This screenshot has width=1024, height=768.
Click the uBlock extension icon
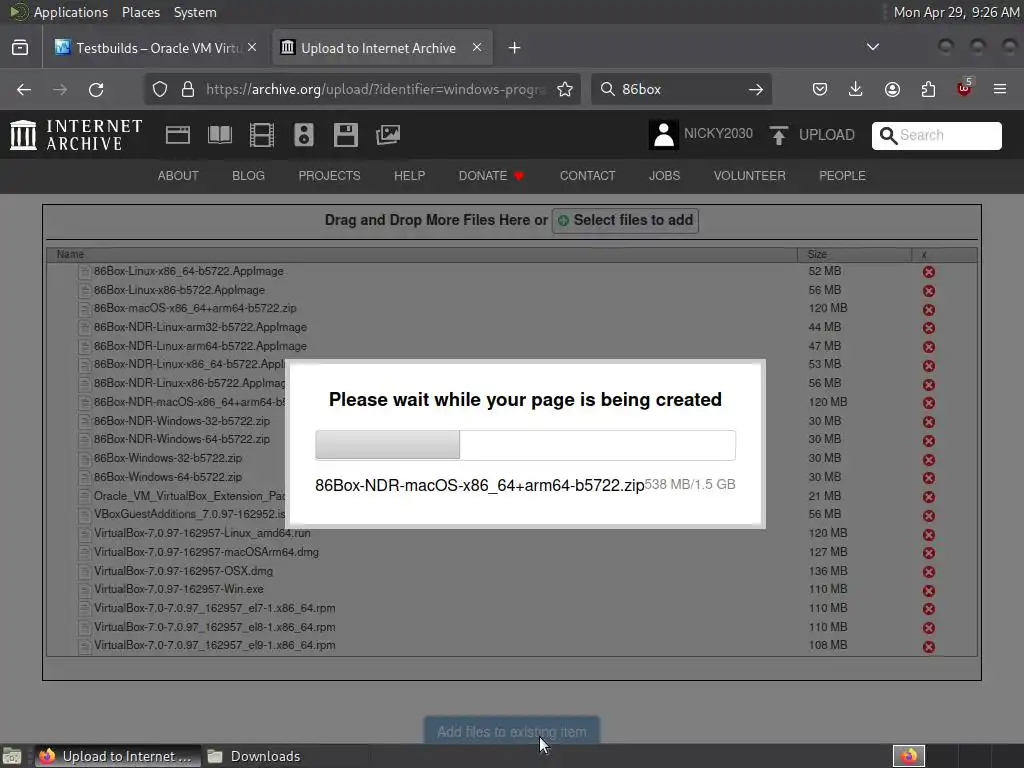pyautogui.click(x=964, y=88)
